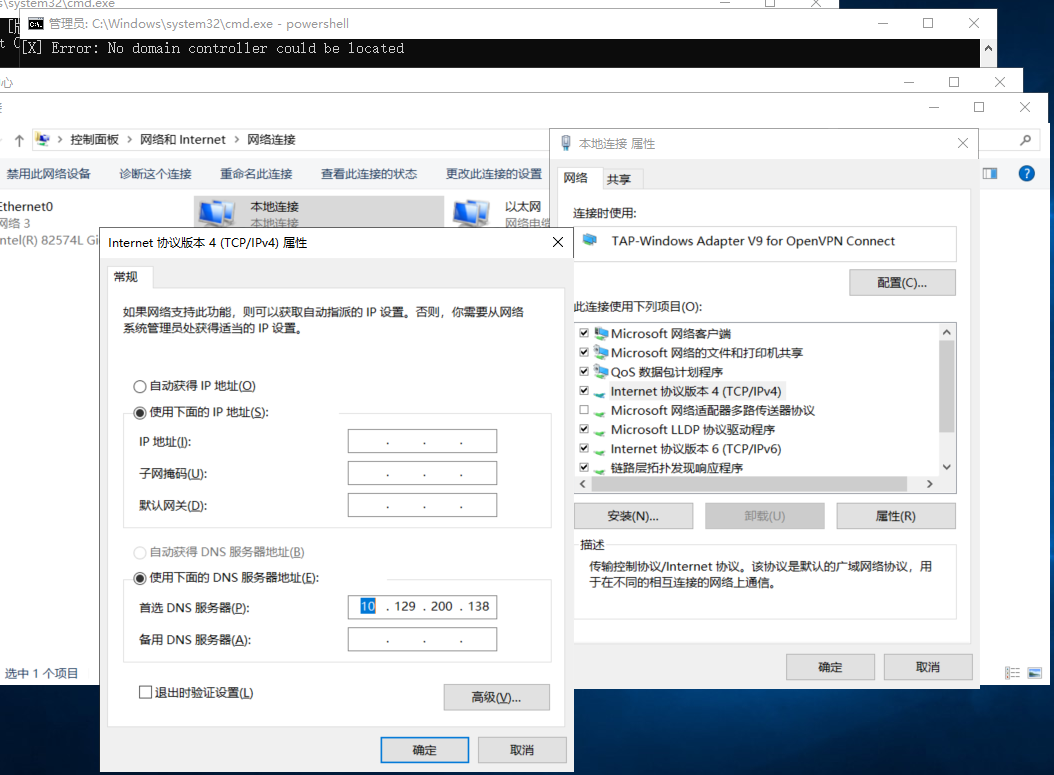Click the up navigation arrow icon
The image size is (1054, 775).
[17, 140]
